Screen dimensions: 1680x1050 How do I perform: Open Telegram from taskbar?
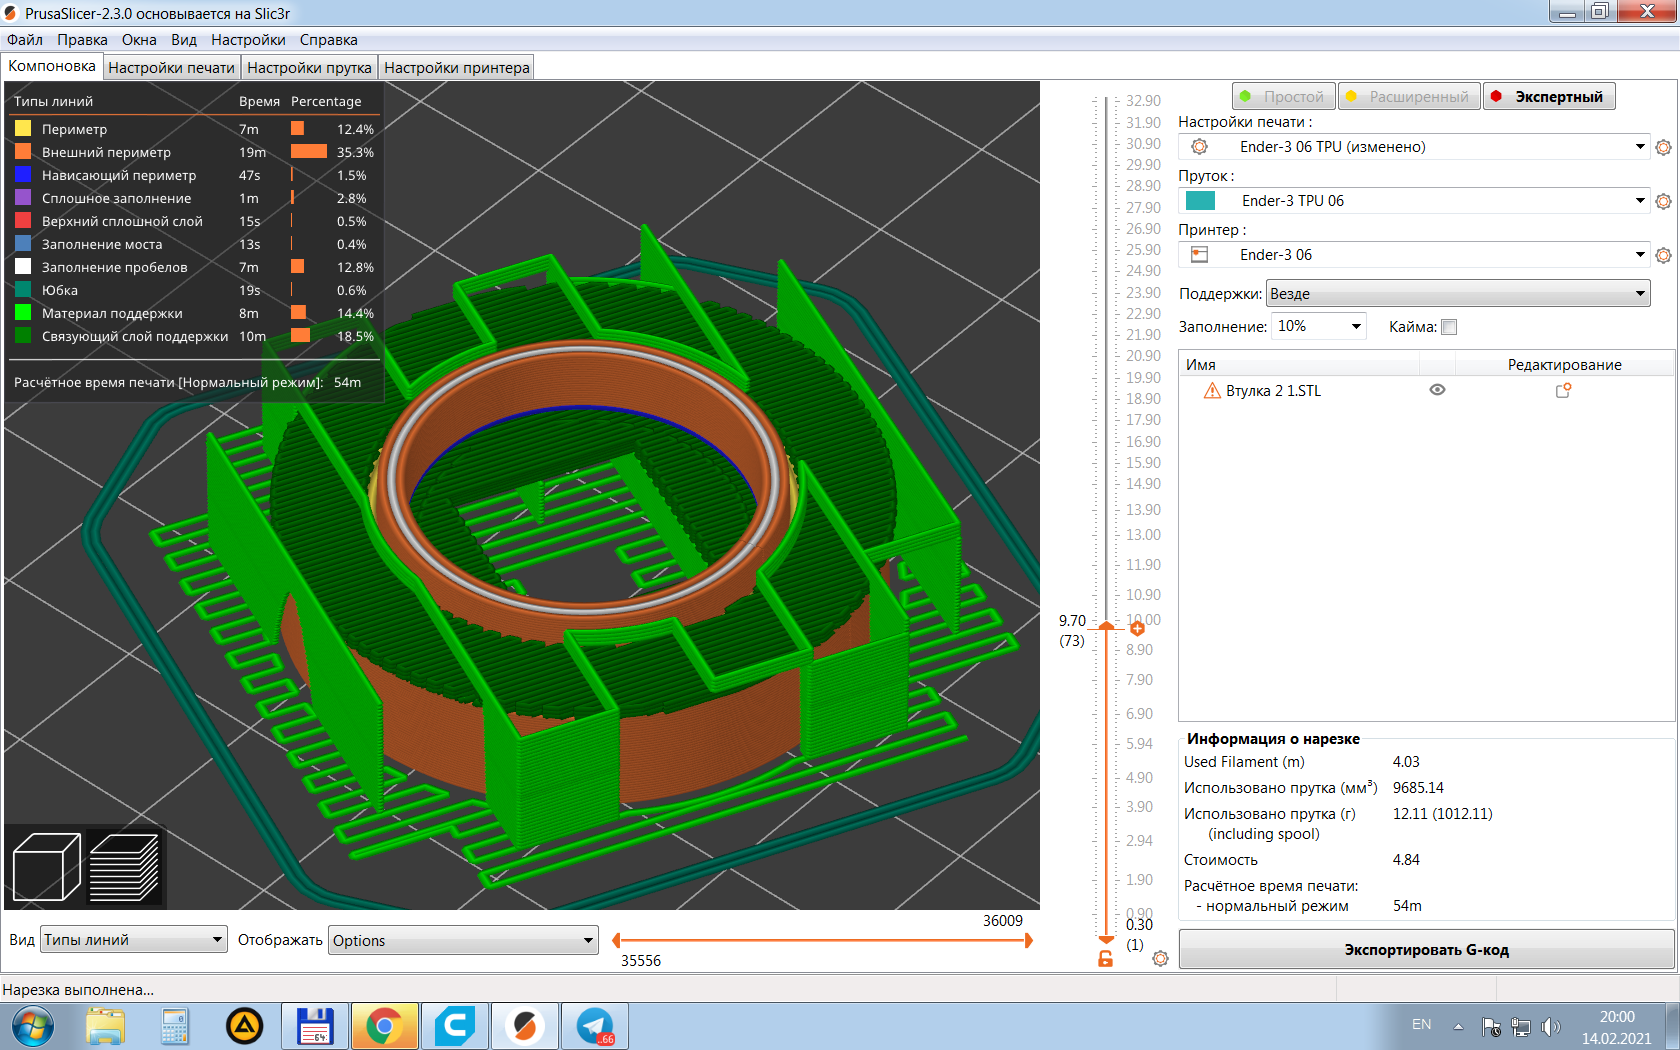pos(595,1026)
